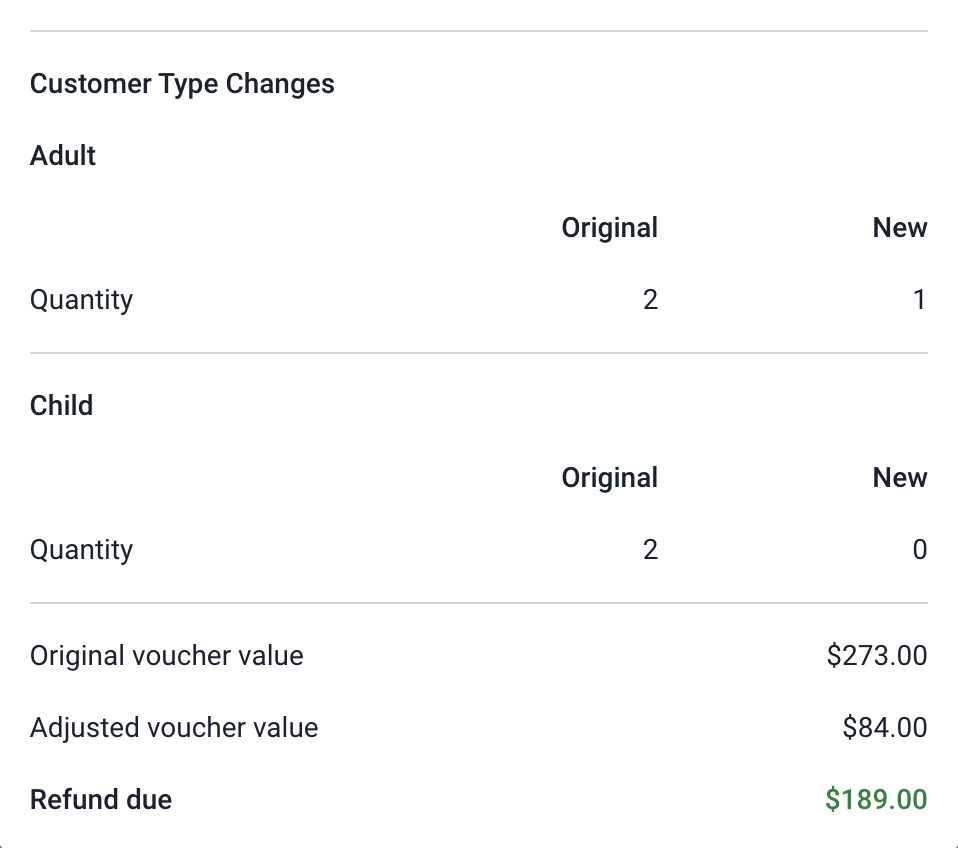Select the Quantity label in Child section

click(81, 550)
